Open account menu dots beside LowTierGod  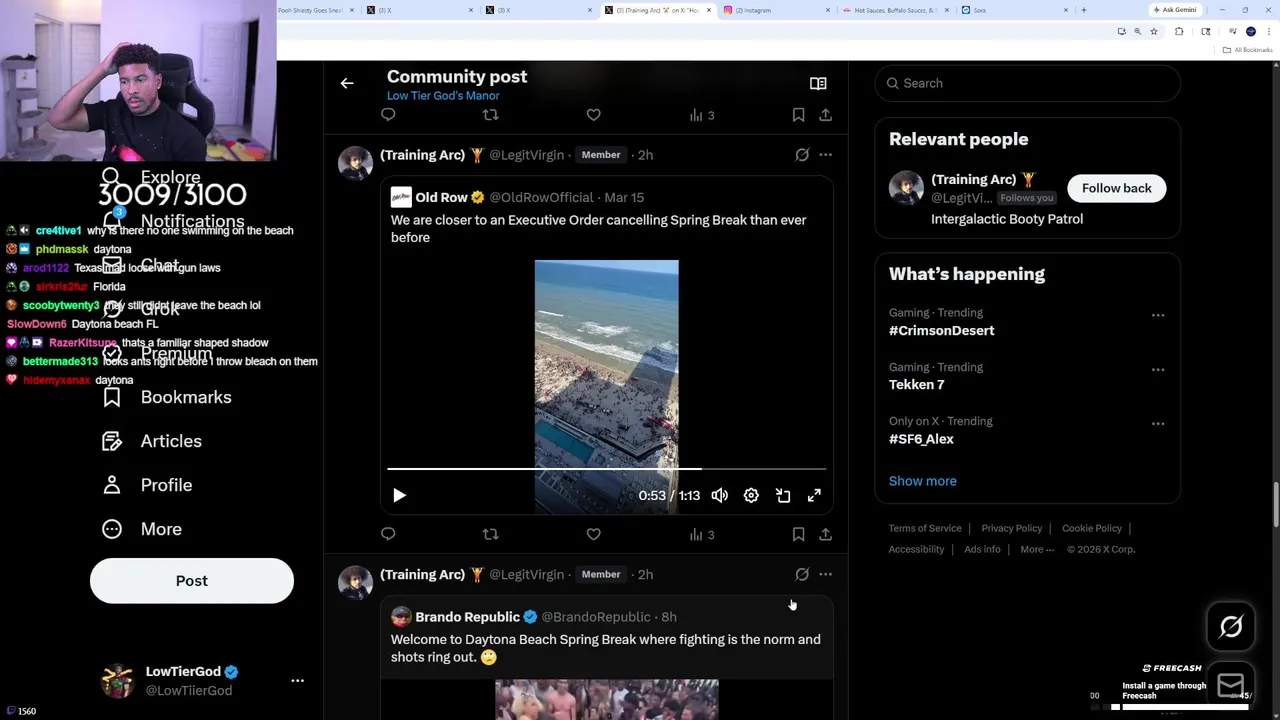tap(297, 680)
